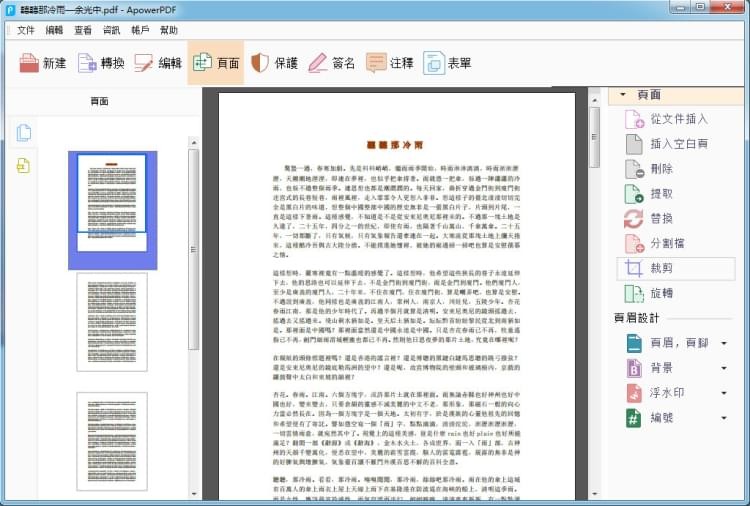The height and width of the screenshot is (506, 750).
Task: Collapse the 頁面 panel section arrow
Action: [623, 95]
